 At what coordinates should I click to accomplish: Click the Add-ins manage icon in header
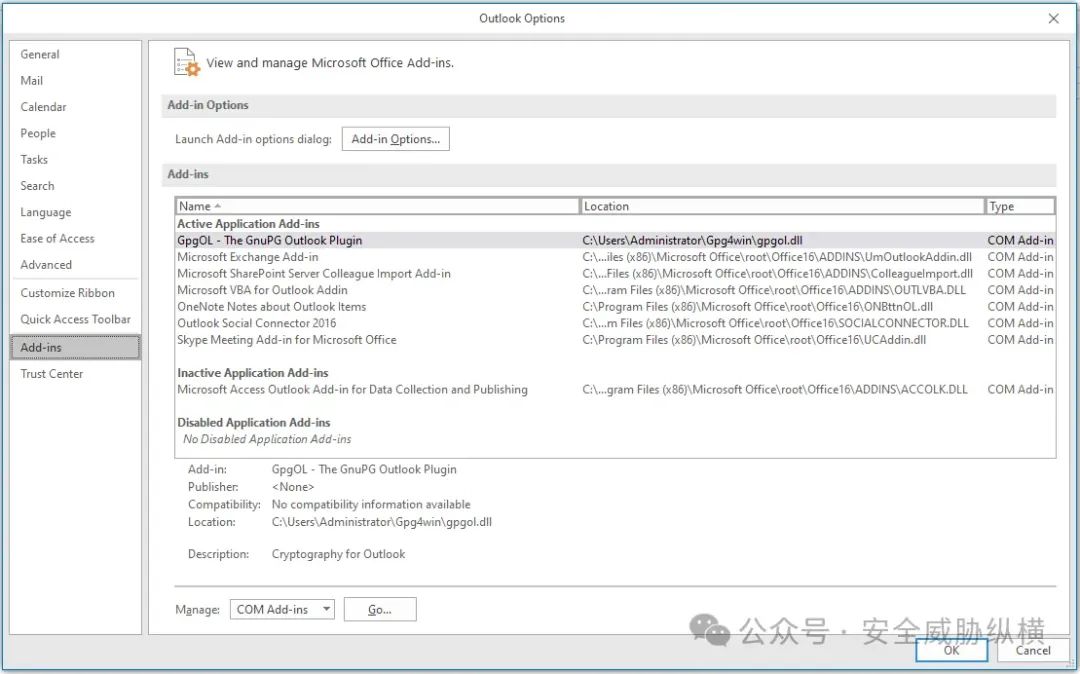(187, 62)
